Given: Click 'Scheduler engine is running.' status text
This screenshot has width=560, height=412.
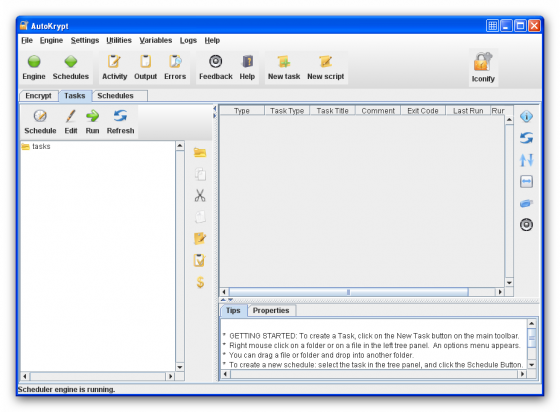Looking at the screenshot, I should pyautogui.click(x=66, y=390).
